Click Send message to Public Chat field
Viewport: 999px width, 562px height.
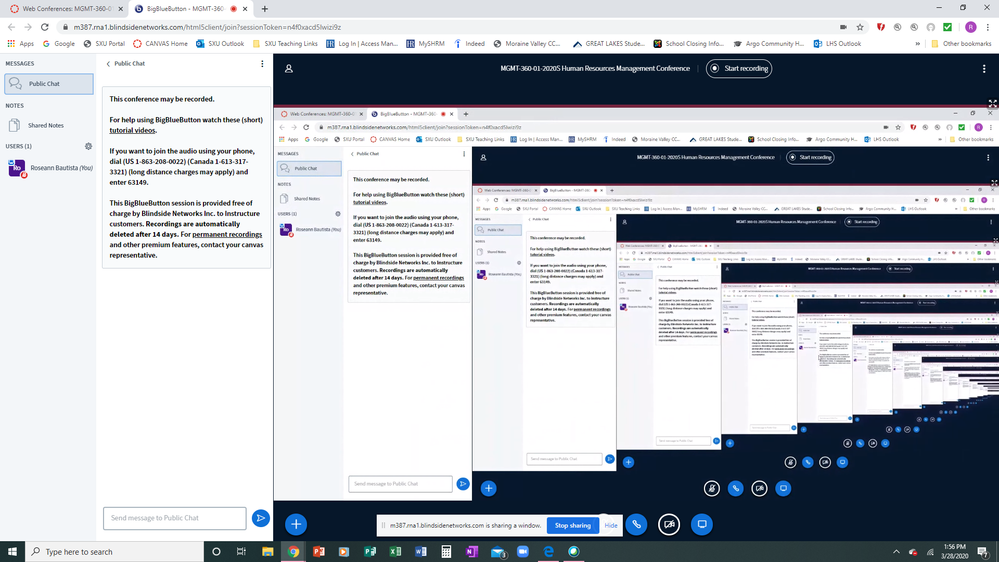point(174,517)
